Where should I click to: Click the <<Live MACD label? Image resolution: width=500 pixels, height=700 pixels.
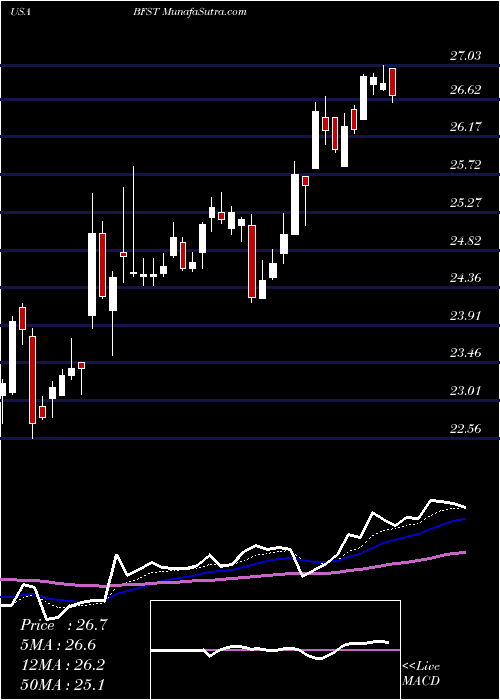421,673
